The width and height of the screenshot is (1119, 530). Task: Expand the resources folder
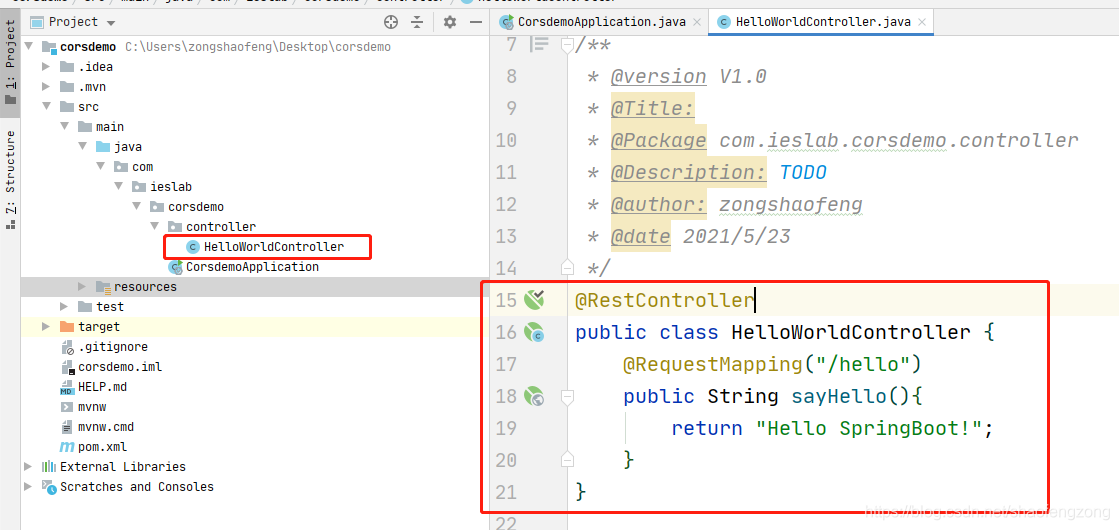pyautogui.click(x=82, y=287)
